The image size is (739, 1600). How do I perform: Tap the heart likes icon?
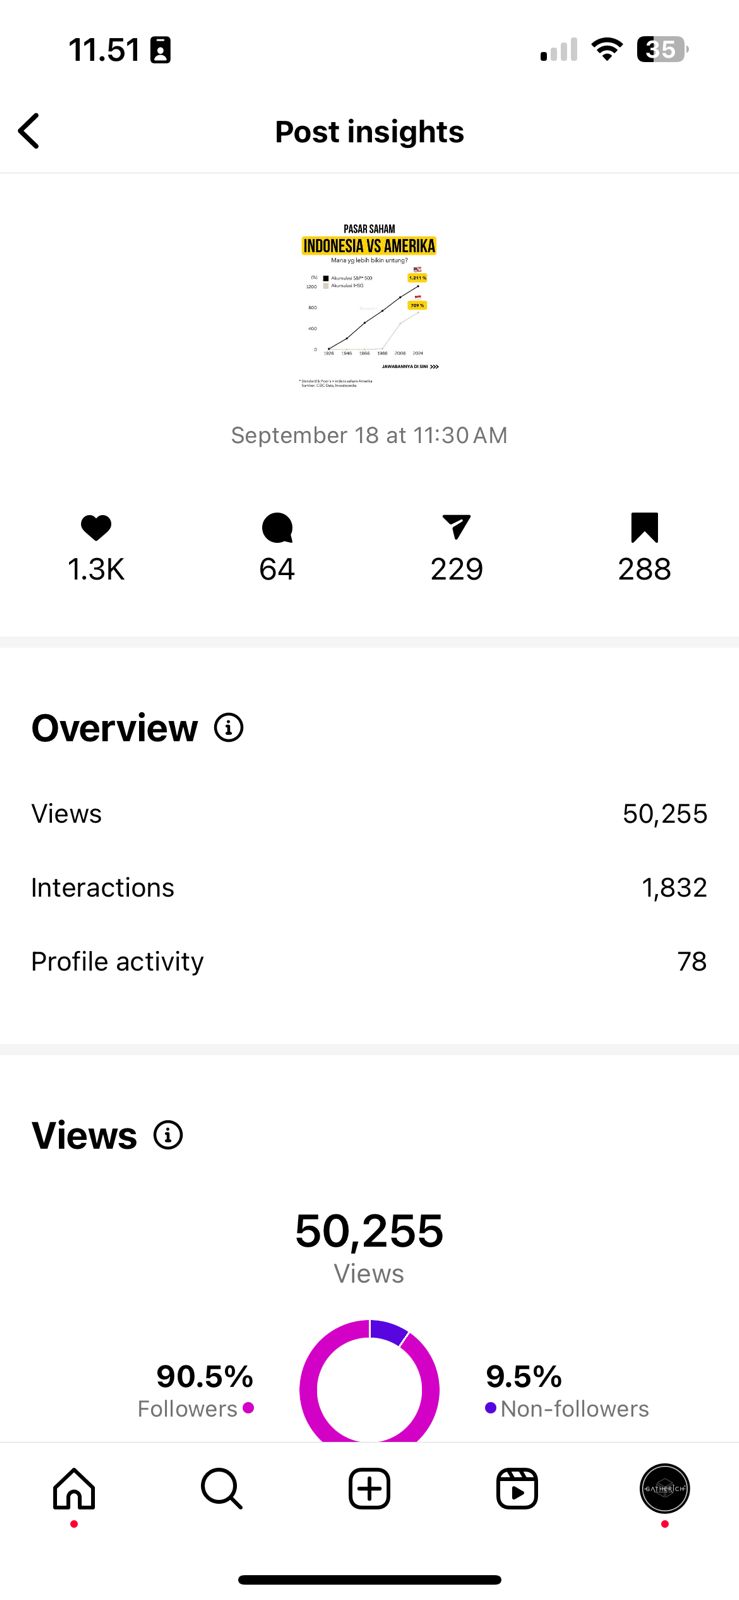(x=96, y=527)
